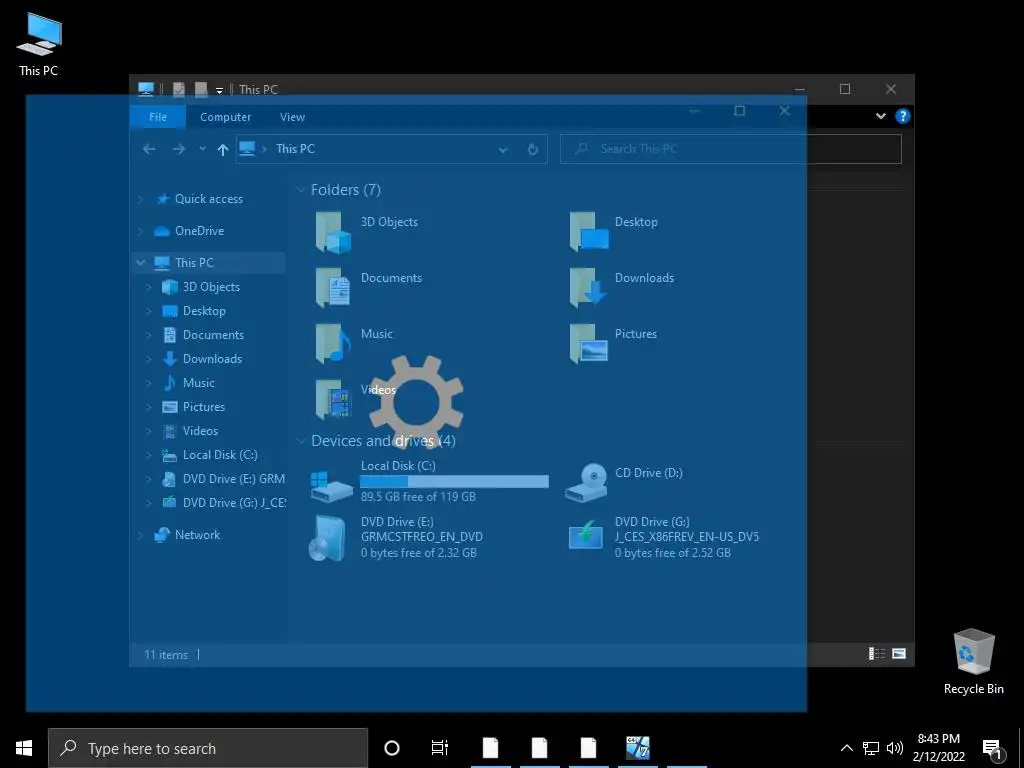
Task: Select This PC icon on the desktop
Action: coord(39,44)
